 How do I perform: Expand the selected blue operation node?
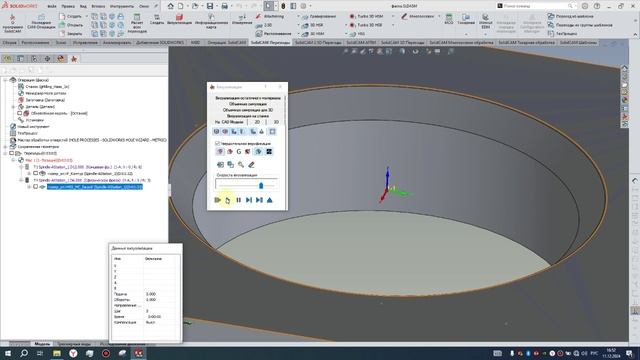29,187
